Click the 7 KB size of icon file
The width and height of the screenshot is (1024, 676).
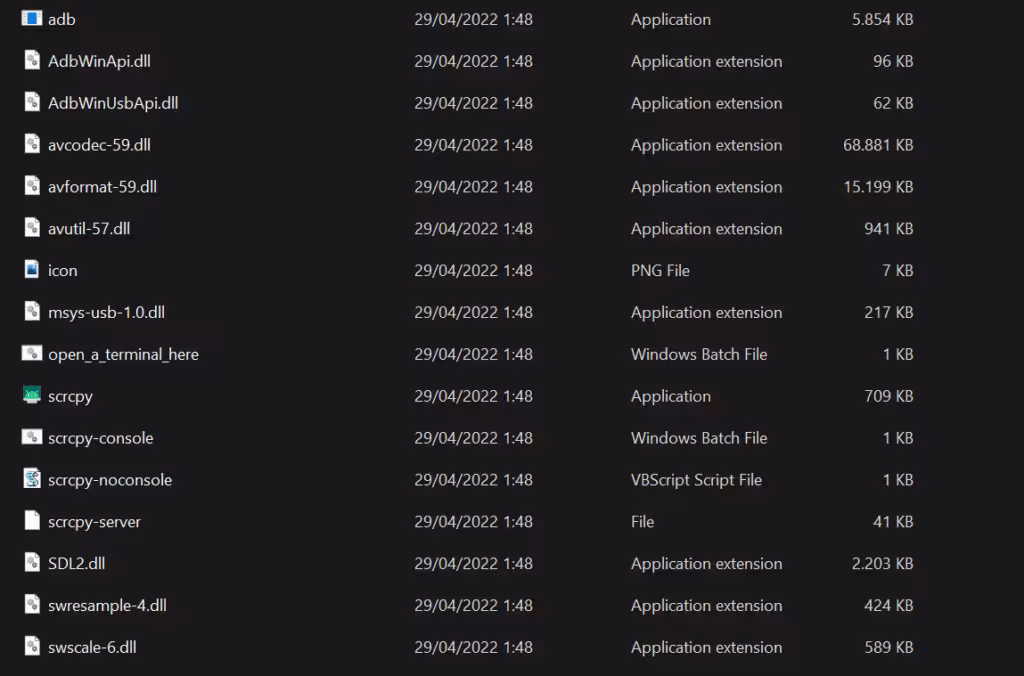pyautogui.click(x=897, y=270)
